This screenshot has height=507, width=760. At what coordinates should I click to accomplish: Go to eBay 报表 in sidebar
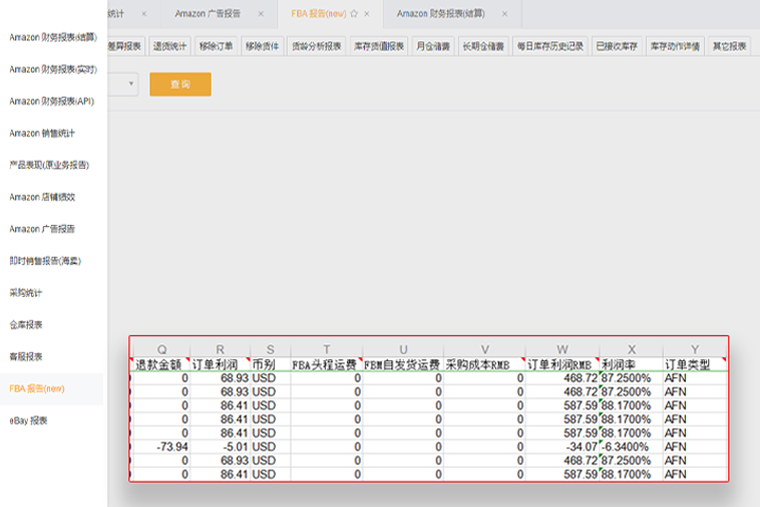28,421
